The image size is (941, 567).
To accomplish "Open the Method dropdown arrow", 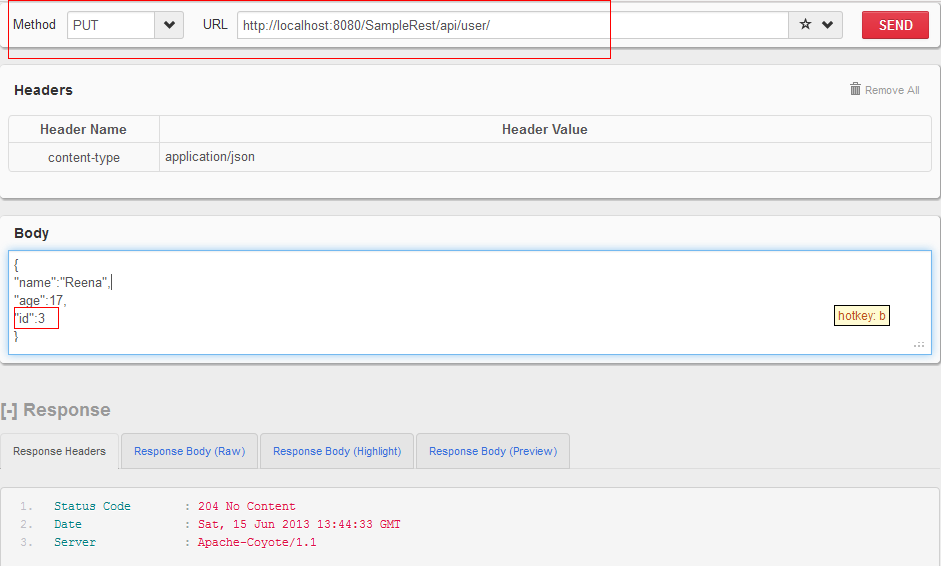I will click(x=169, y=25).
